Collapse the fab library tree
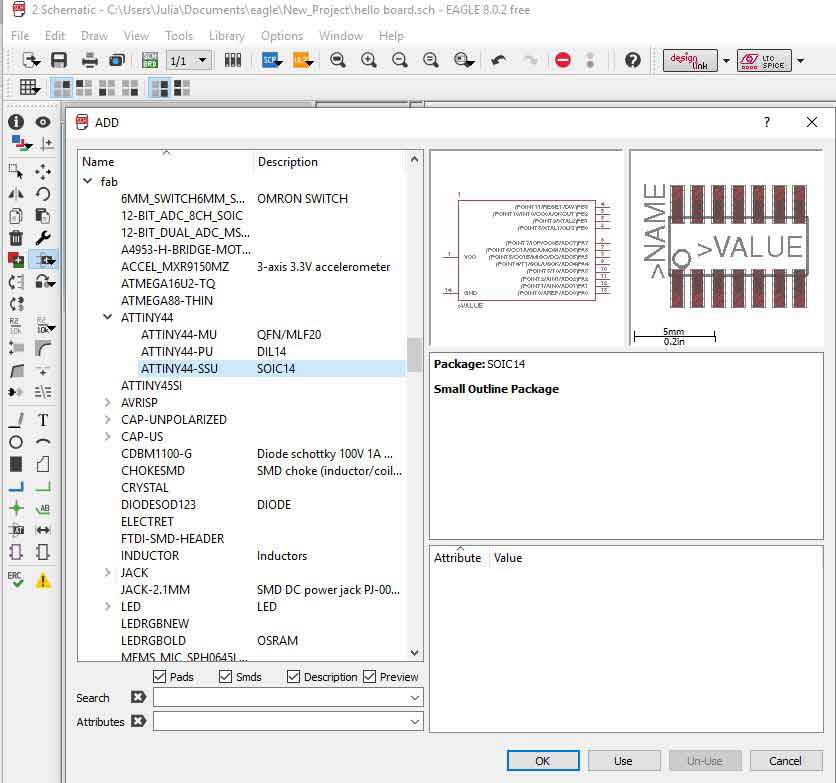This screenshot has width=836, height=783. coord(87,181)
